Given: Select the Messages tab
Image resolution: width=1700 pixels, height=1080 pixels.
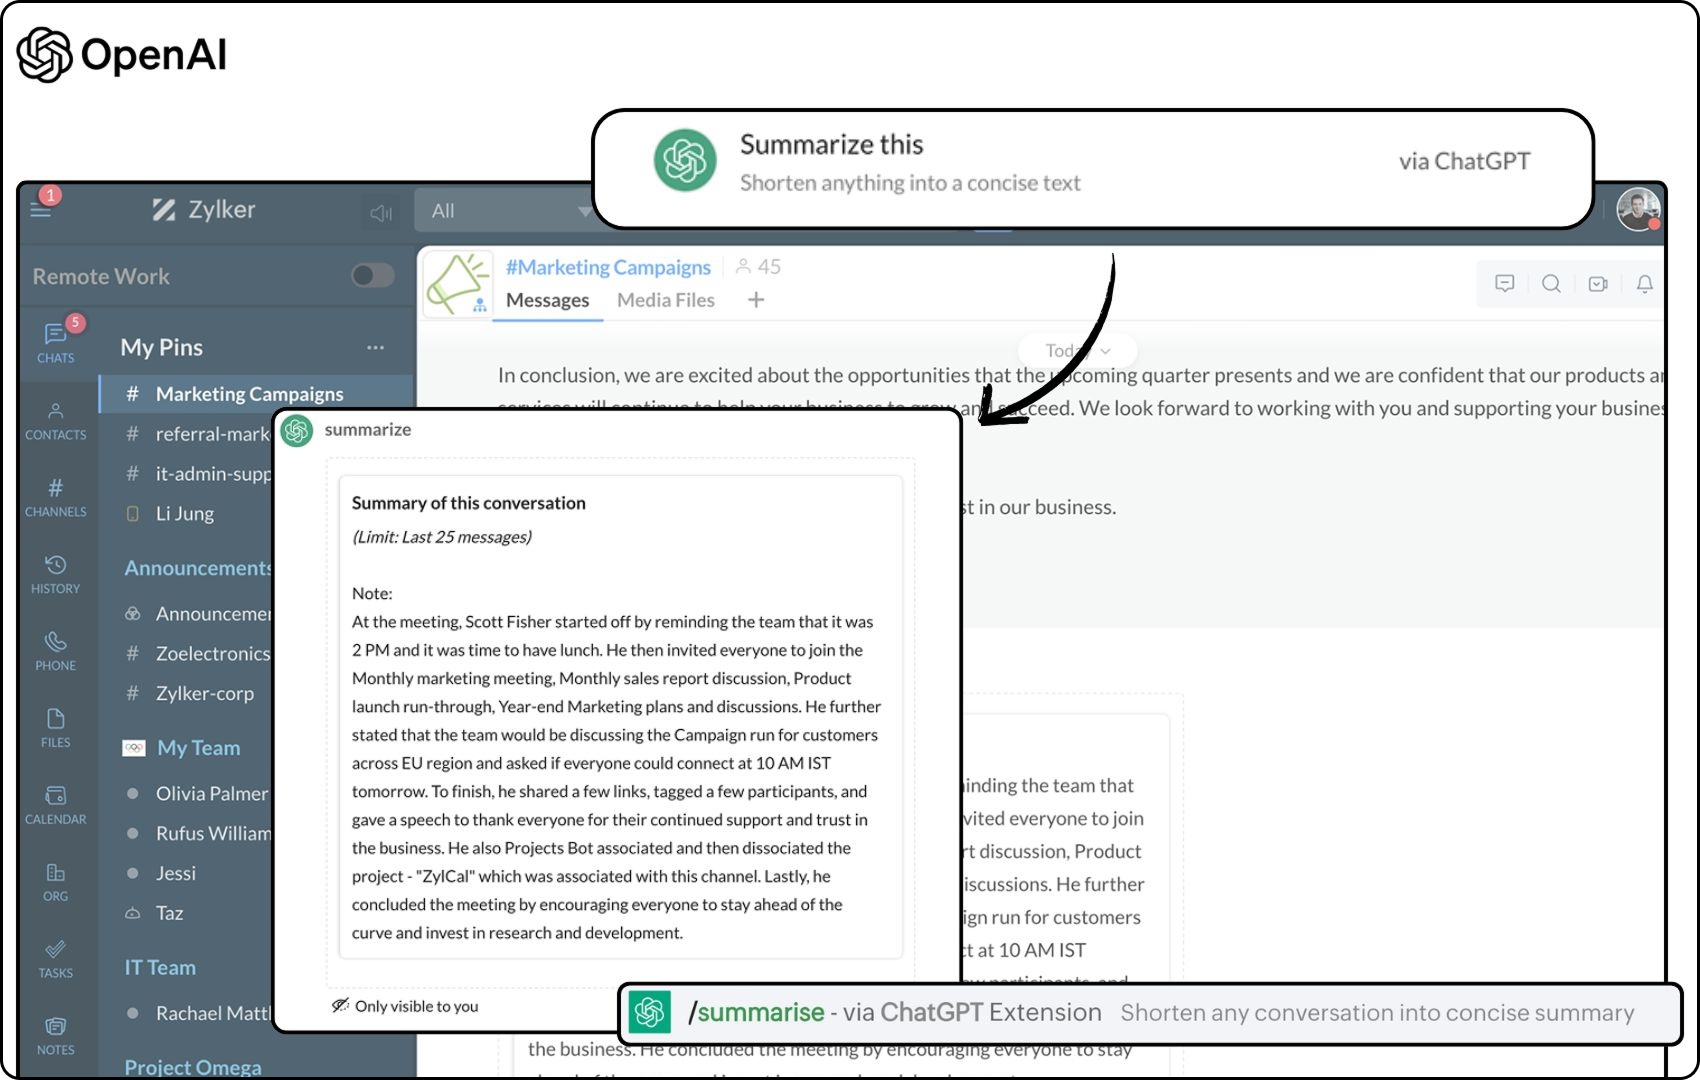Looking at the screenshot, I should (x=547, y=299).
